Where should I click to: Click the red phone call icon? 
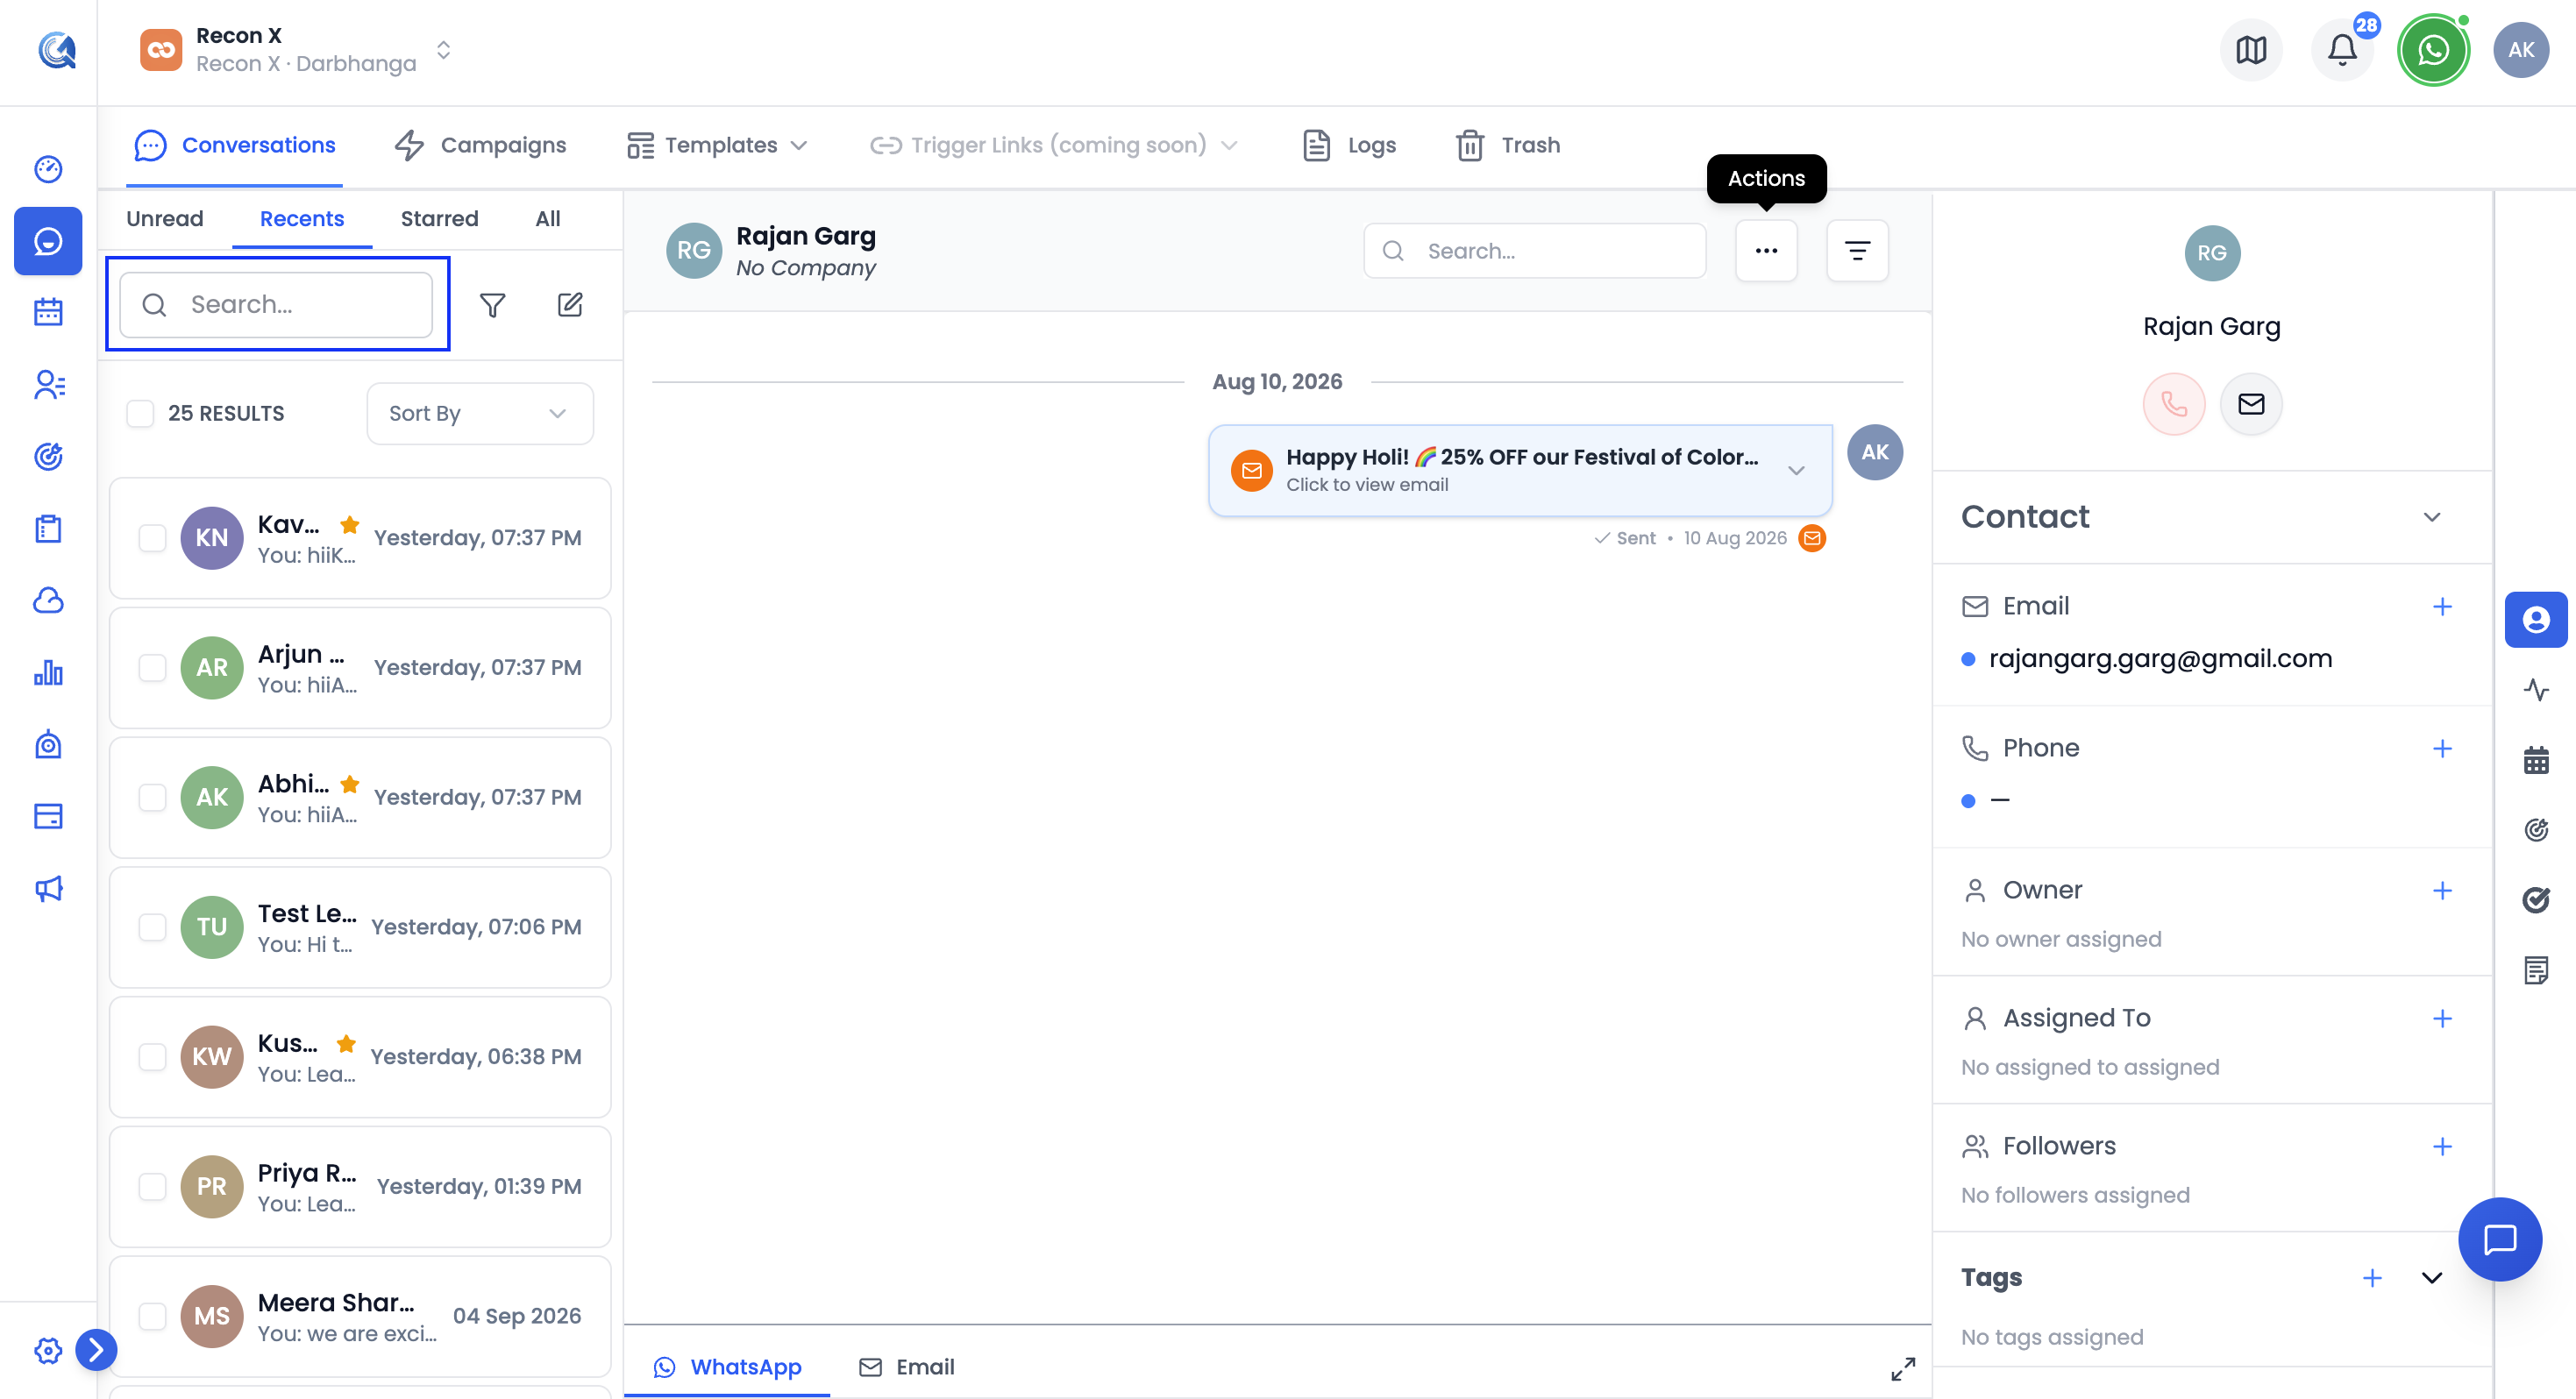pyautogui.click(x=2173, y=404)
